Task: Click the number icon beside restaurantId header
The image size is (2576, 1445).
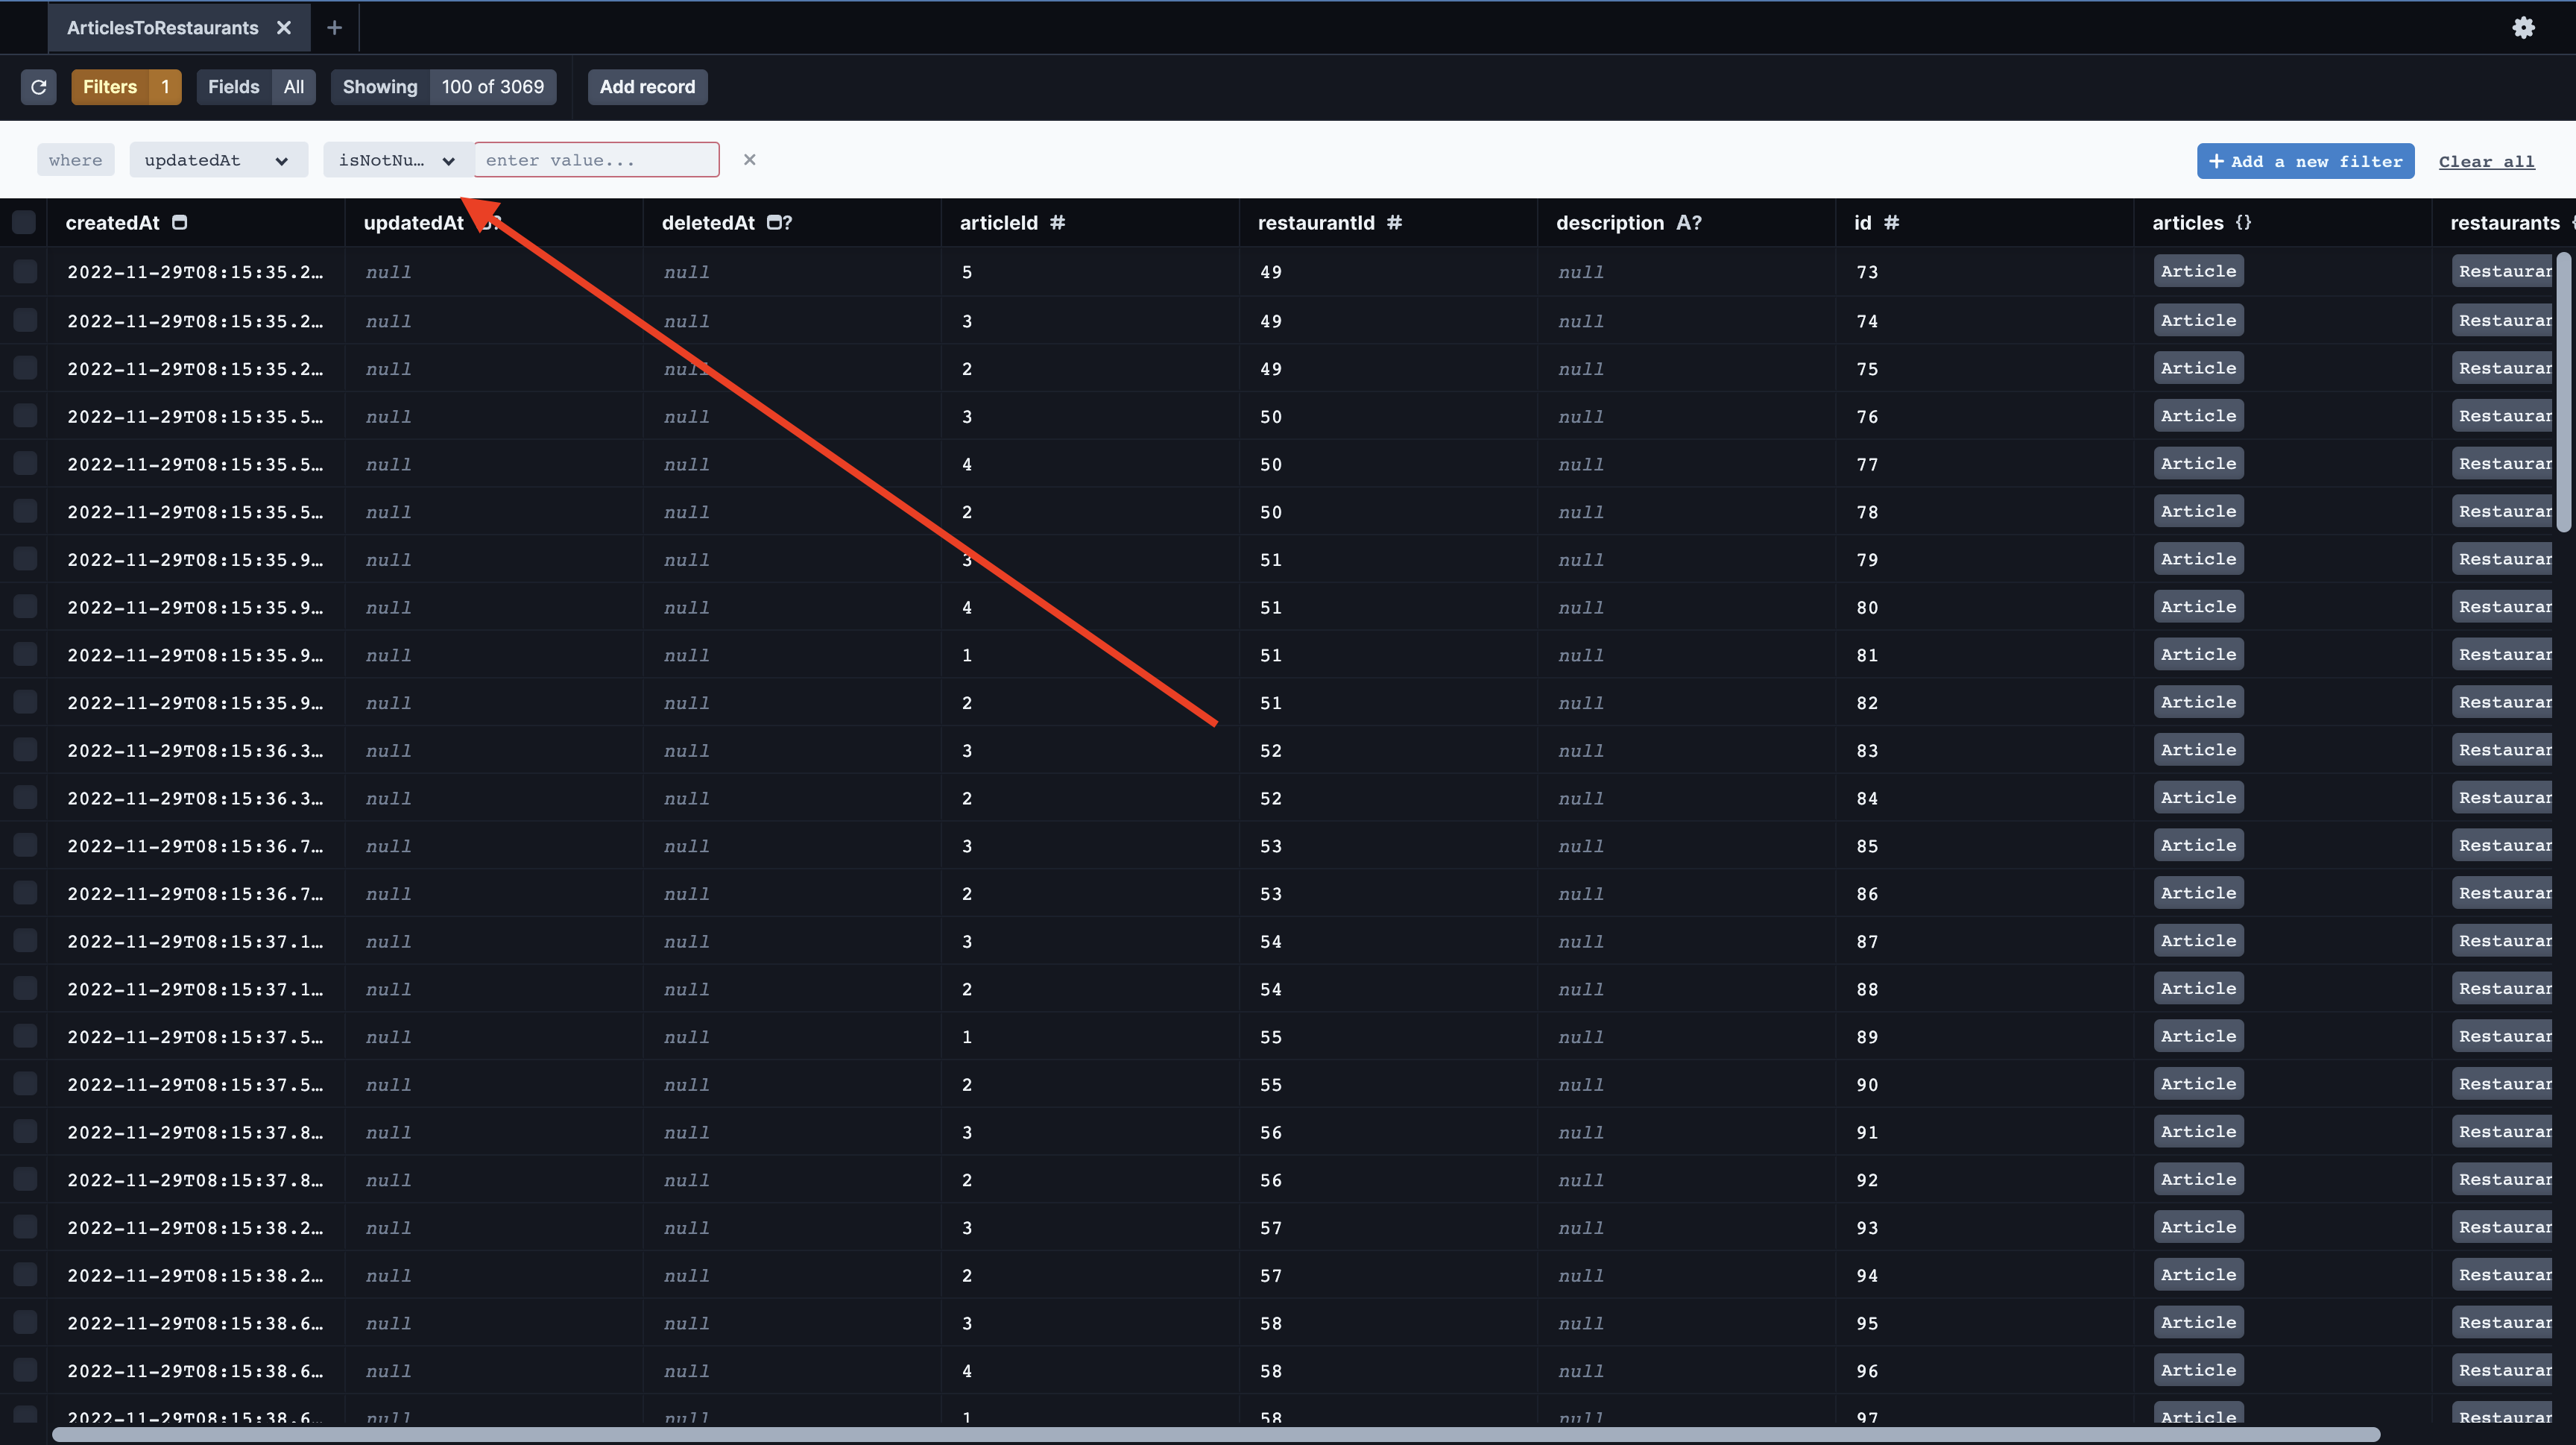Action: click(1395, 223)
